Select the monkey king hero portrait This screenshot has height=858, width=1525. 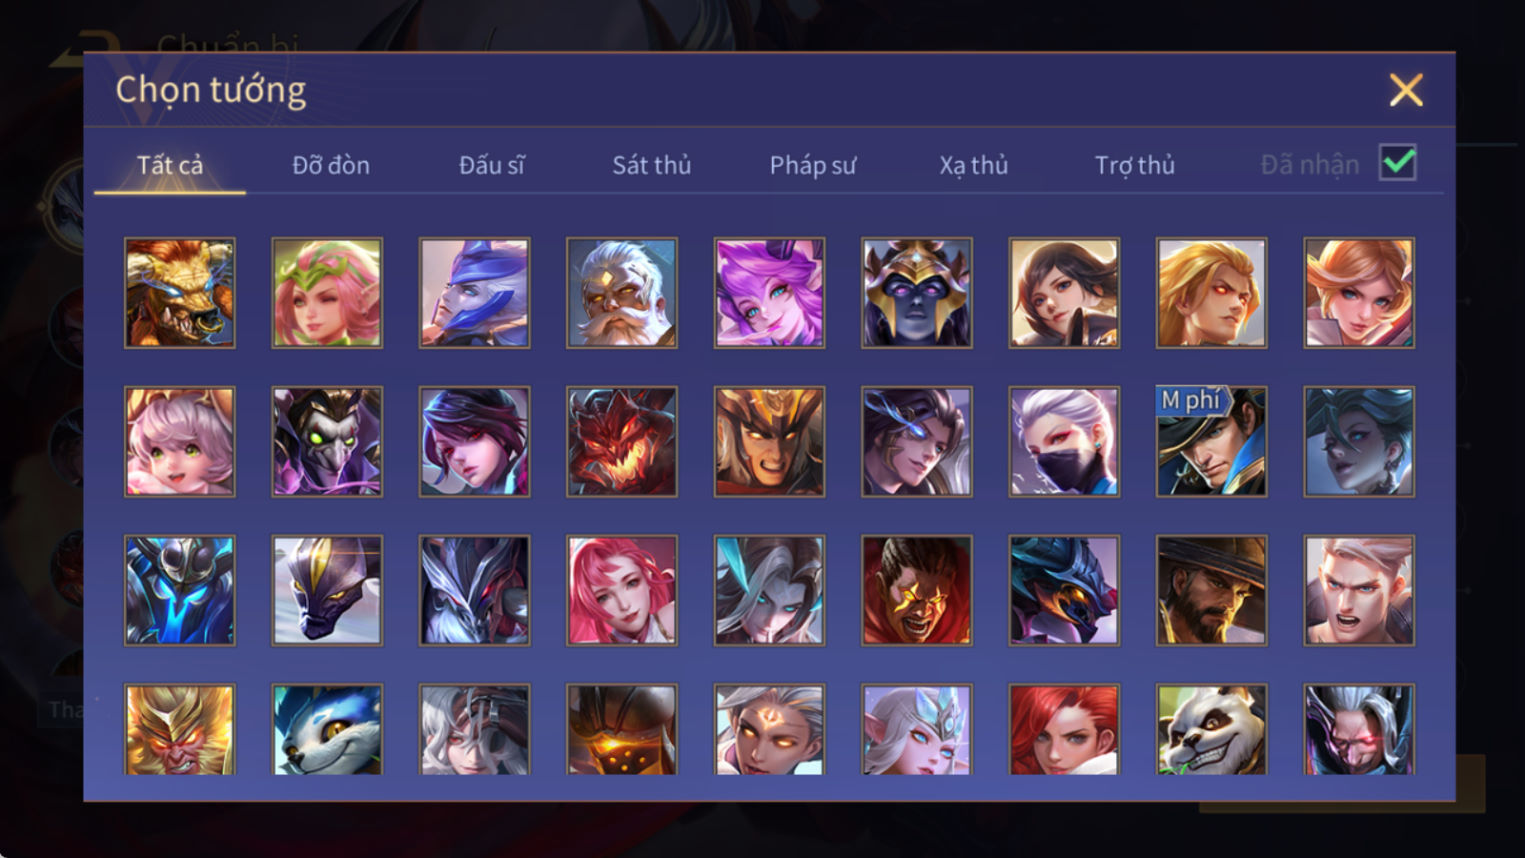[x=180, y=730]
